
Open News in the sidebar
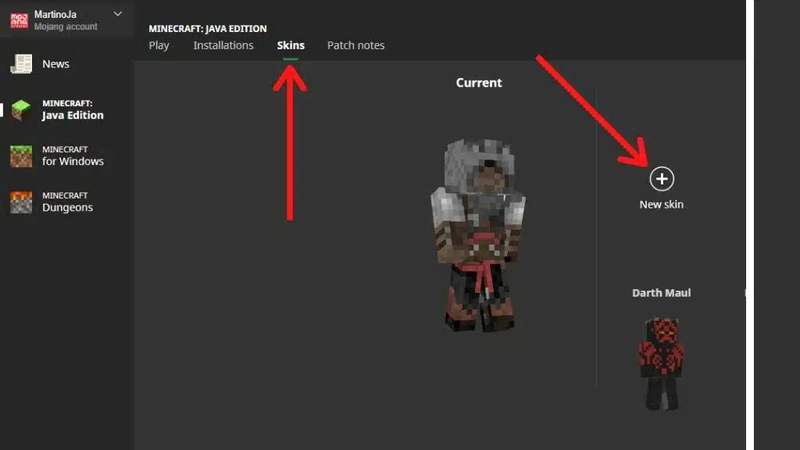(56, 64)
